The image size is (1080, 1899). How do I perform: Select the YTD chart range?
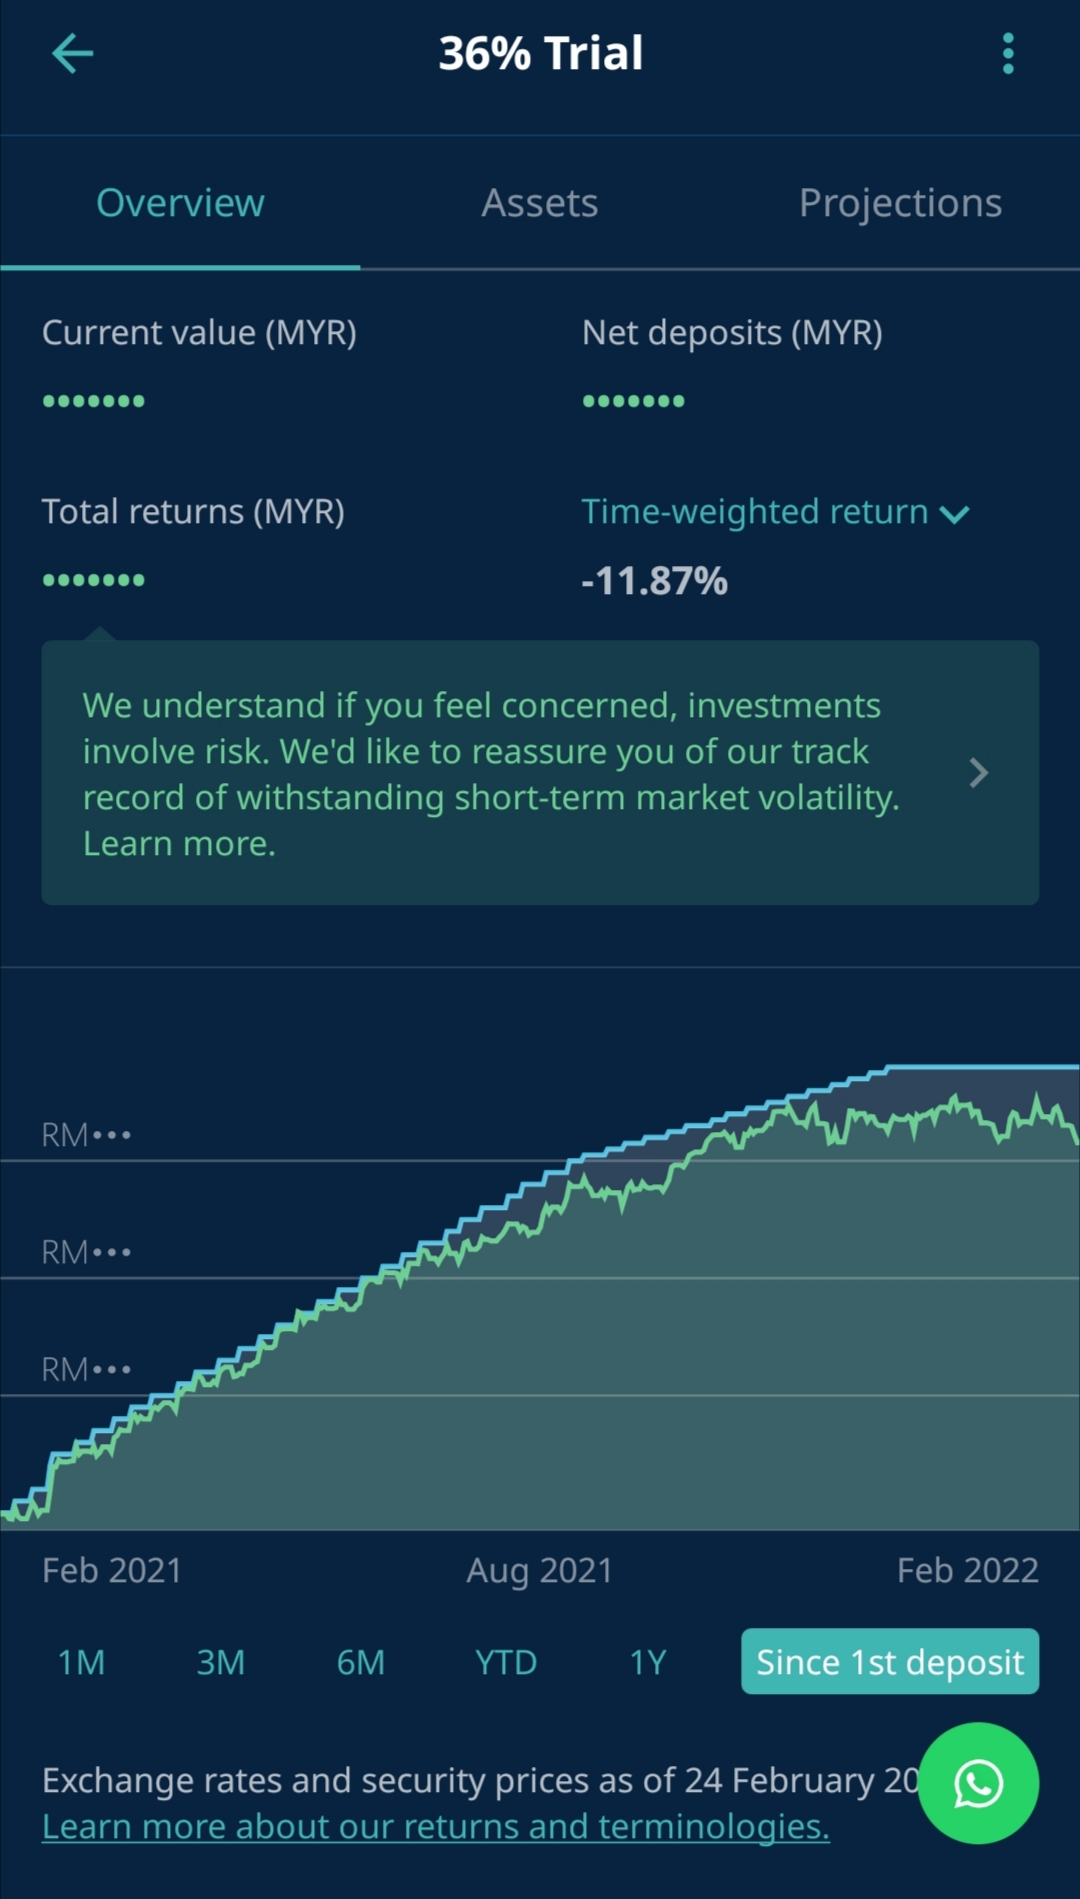(x=506, y=1662)
